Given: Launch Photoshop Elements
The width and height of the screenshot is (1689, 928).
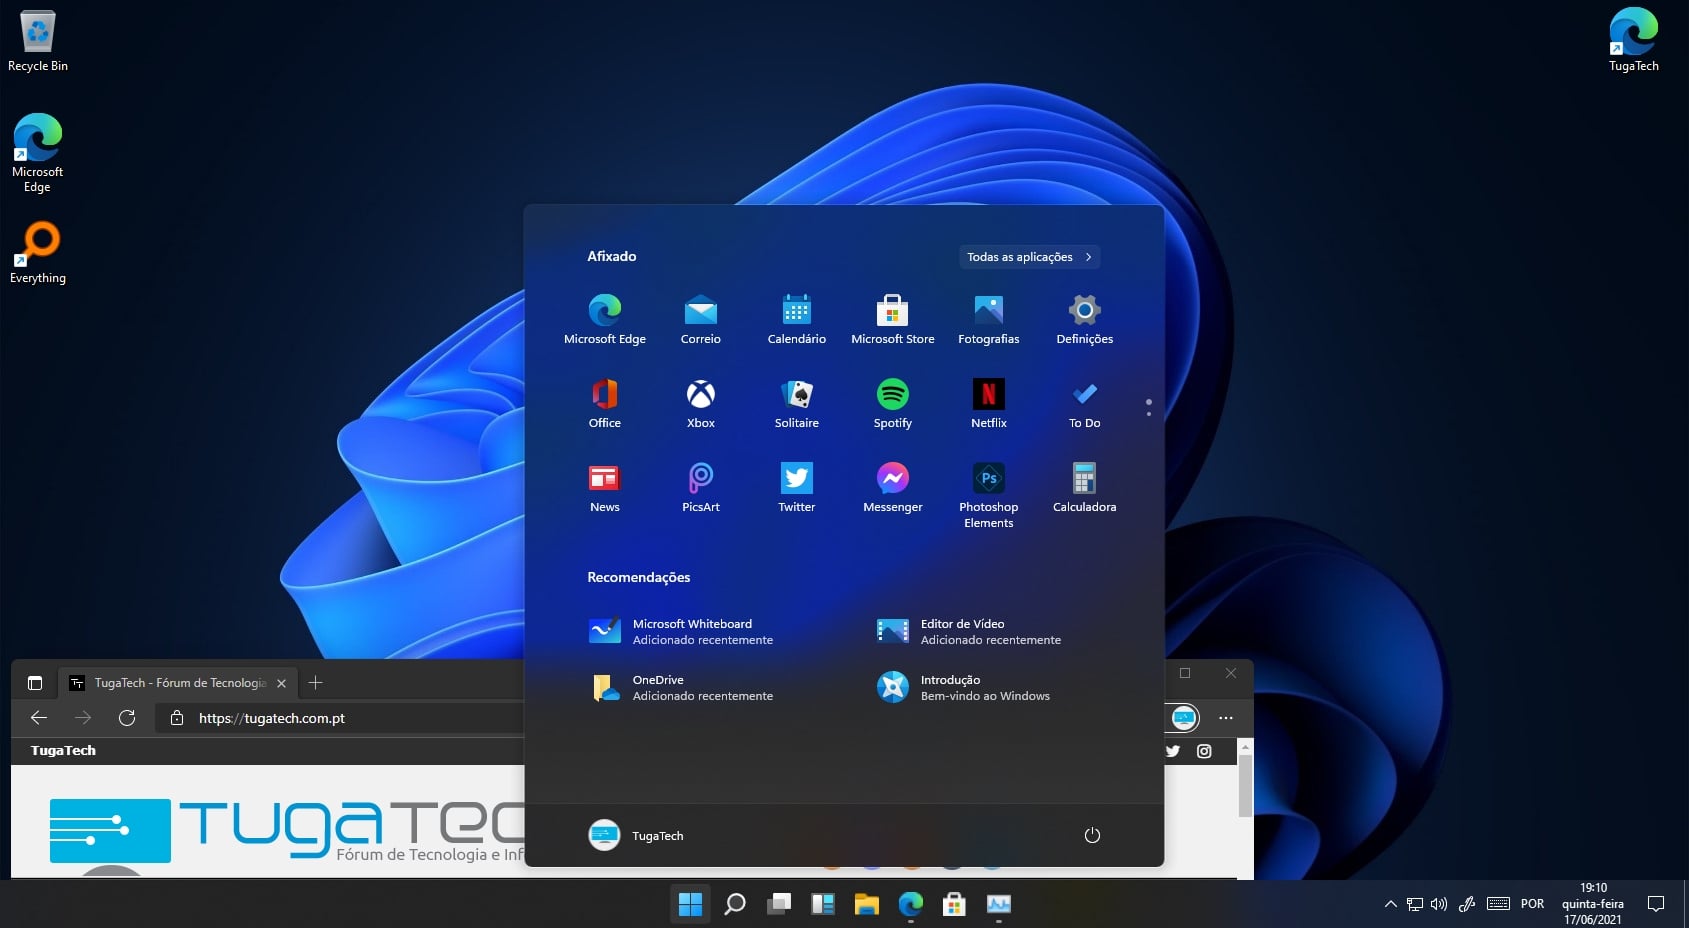Looking at the screenshot, I should [x=988, y=495].
